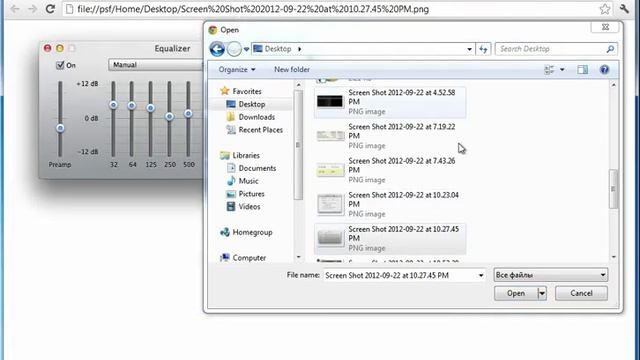
Task: Change the view with the views icon
Action: click(x=549, y=70)
